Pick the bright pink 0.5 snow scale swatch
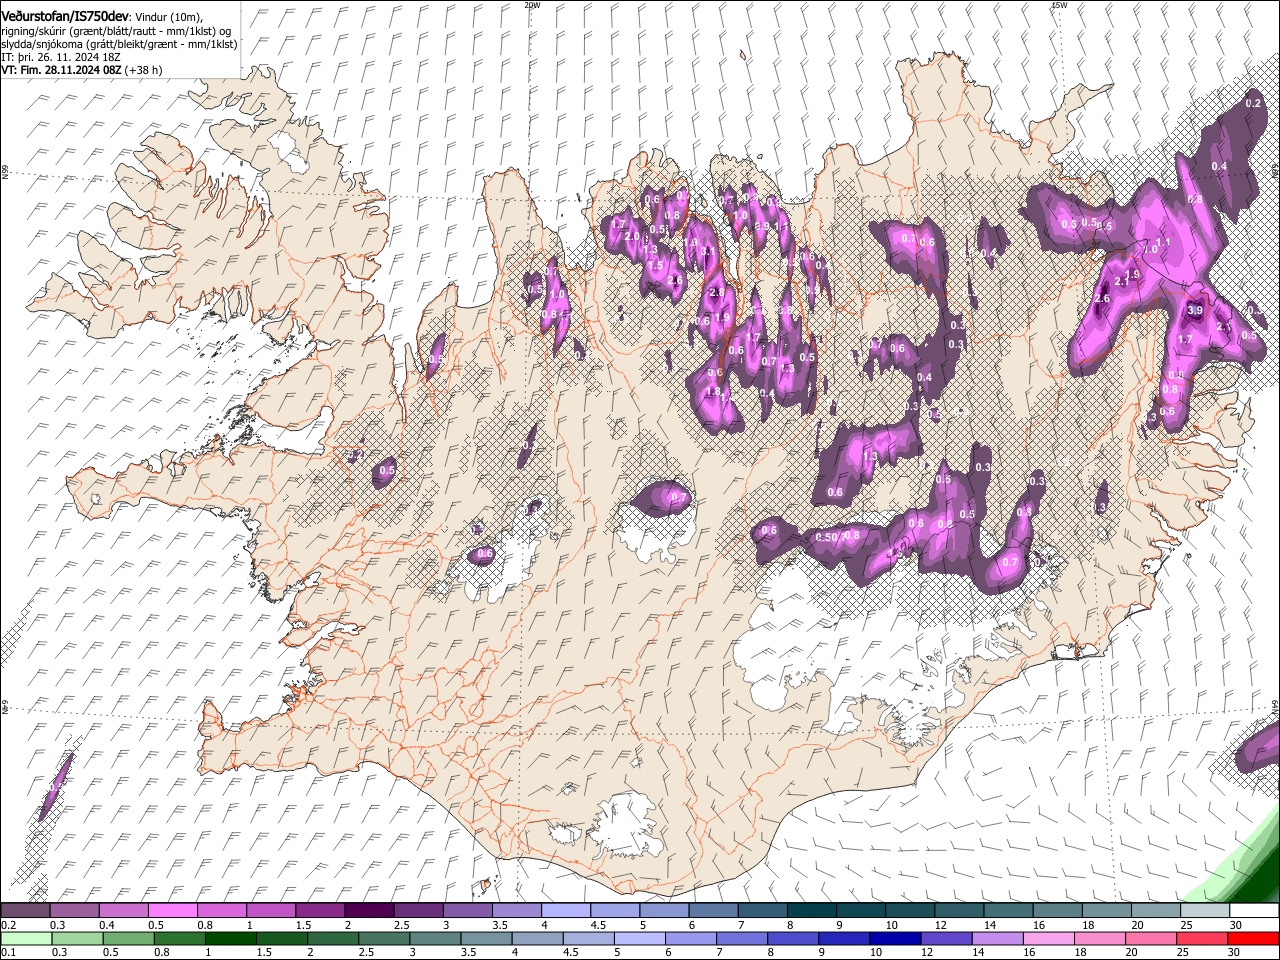1280x960 pixels. (172, 911)
